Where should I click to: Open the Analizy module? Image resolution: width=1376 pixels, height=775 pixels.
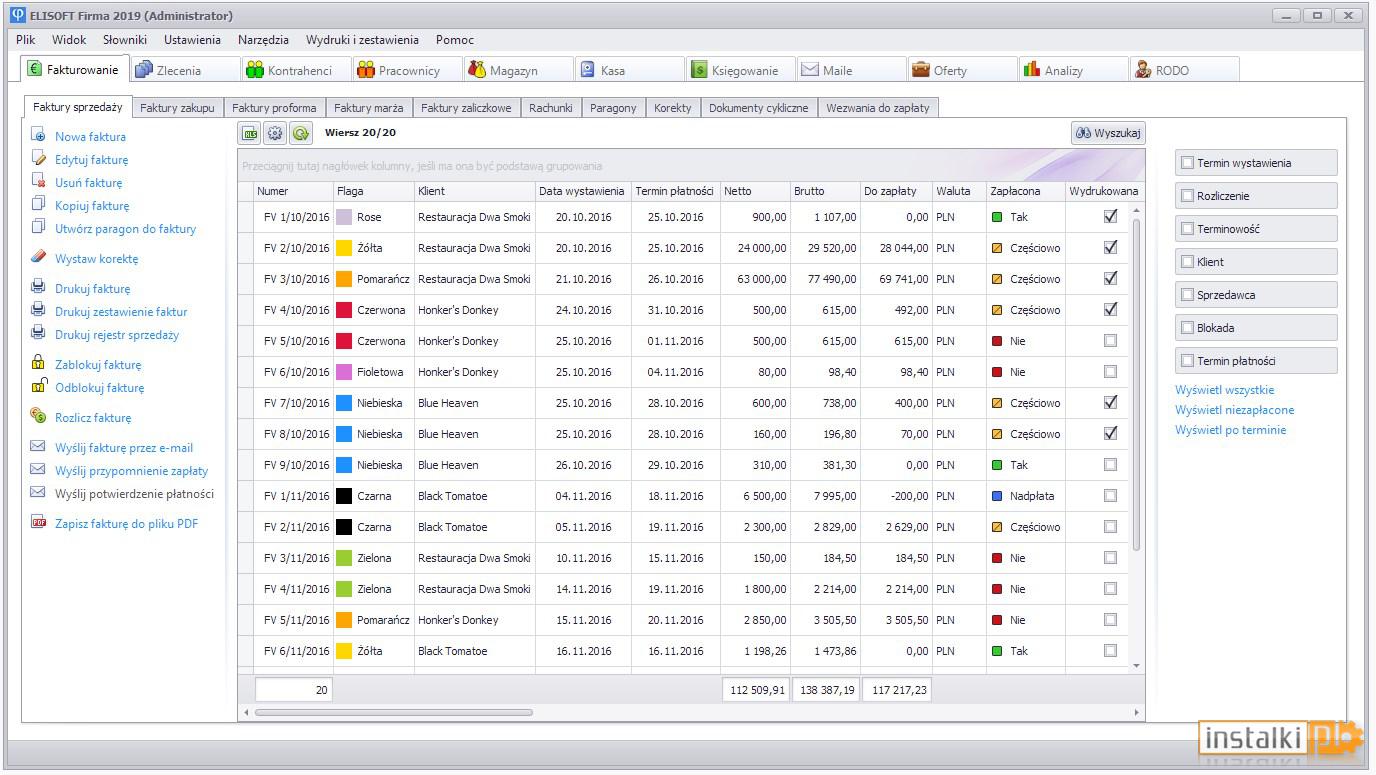[x=1073, y=70]
